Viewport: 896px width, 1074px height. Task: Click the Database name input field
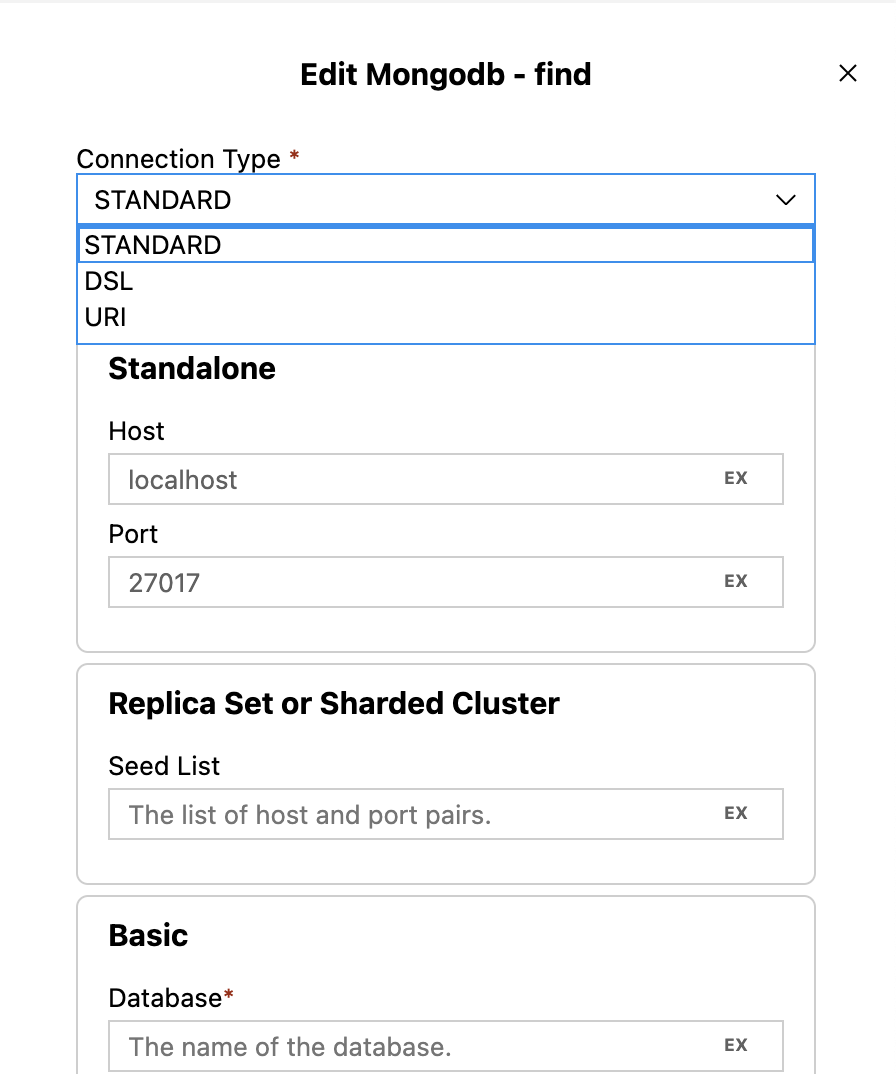point(400,1046)
